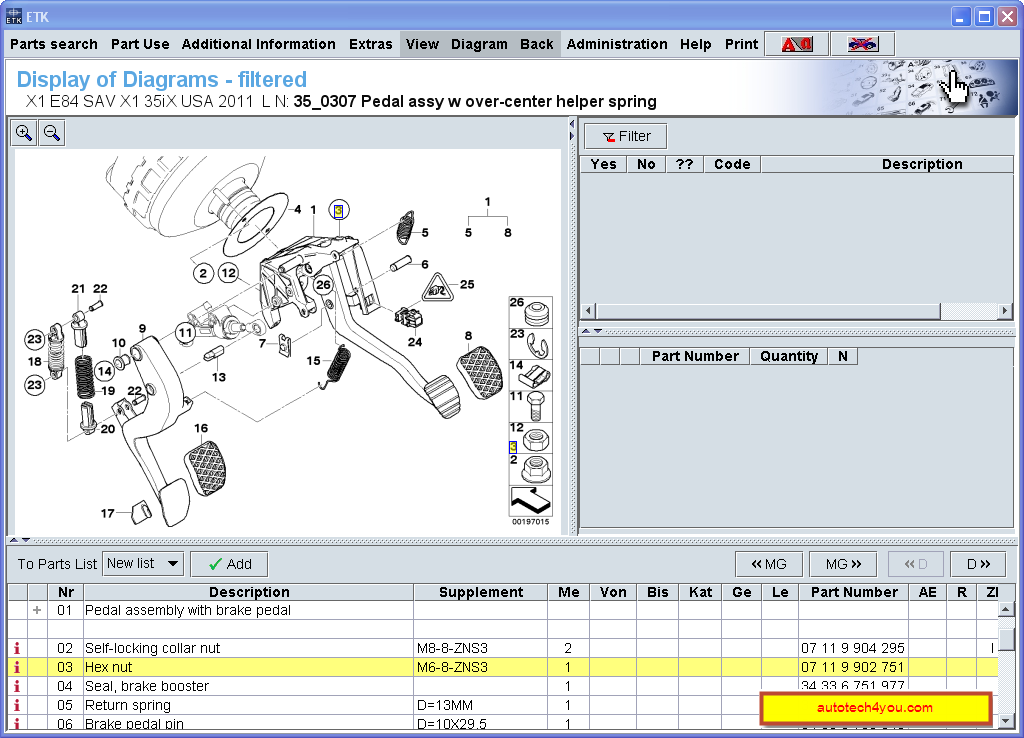Open the Parts search menu
Screen dimensions: 1024x738
(x=54, y=44)
